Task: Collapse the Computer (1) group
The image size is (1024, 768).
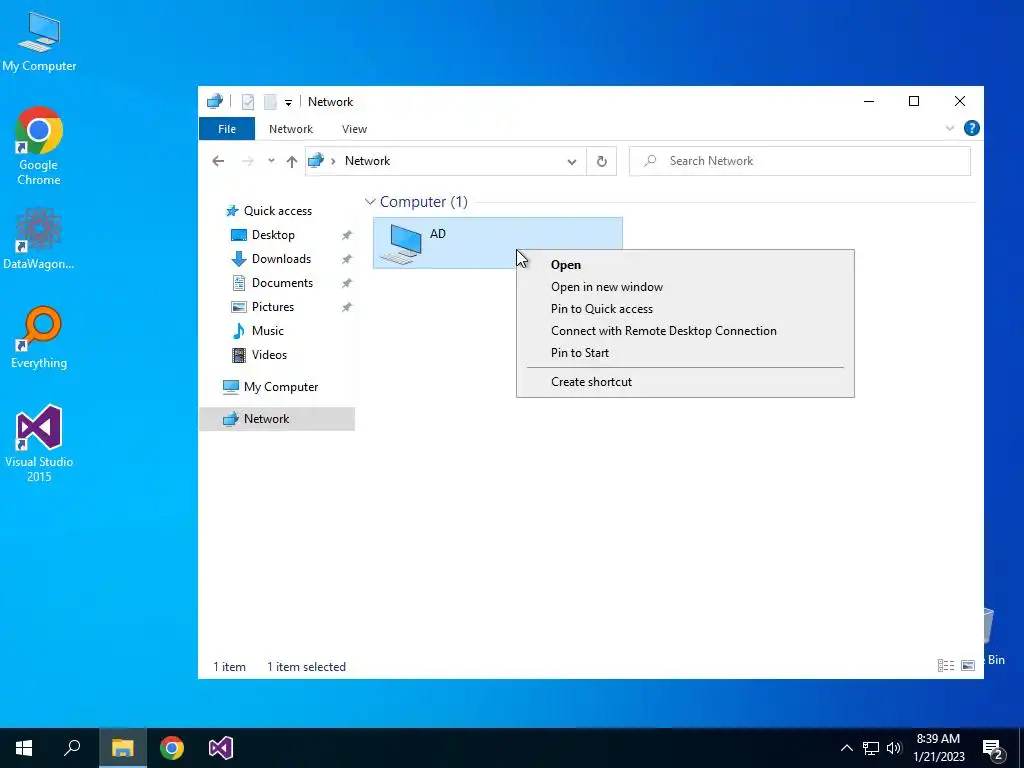Action: click(x=370, y=202)
